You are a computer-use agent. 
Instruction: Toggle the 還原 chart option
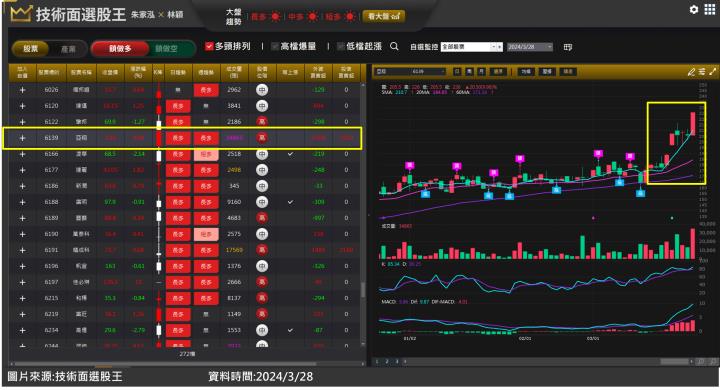tap(498, 72)
